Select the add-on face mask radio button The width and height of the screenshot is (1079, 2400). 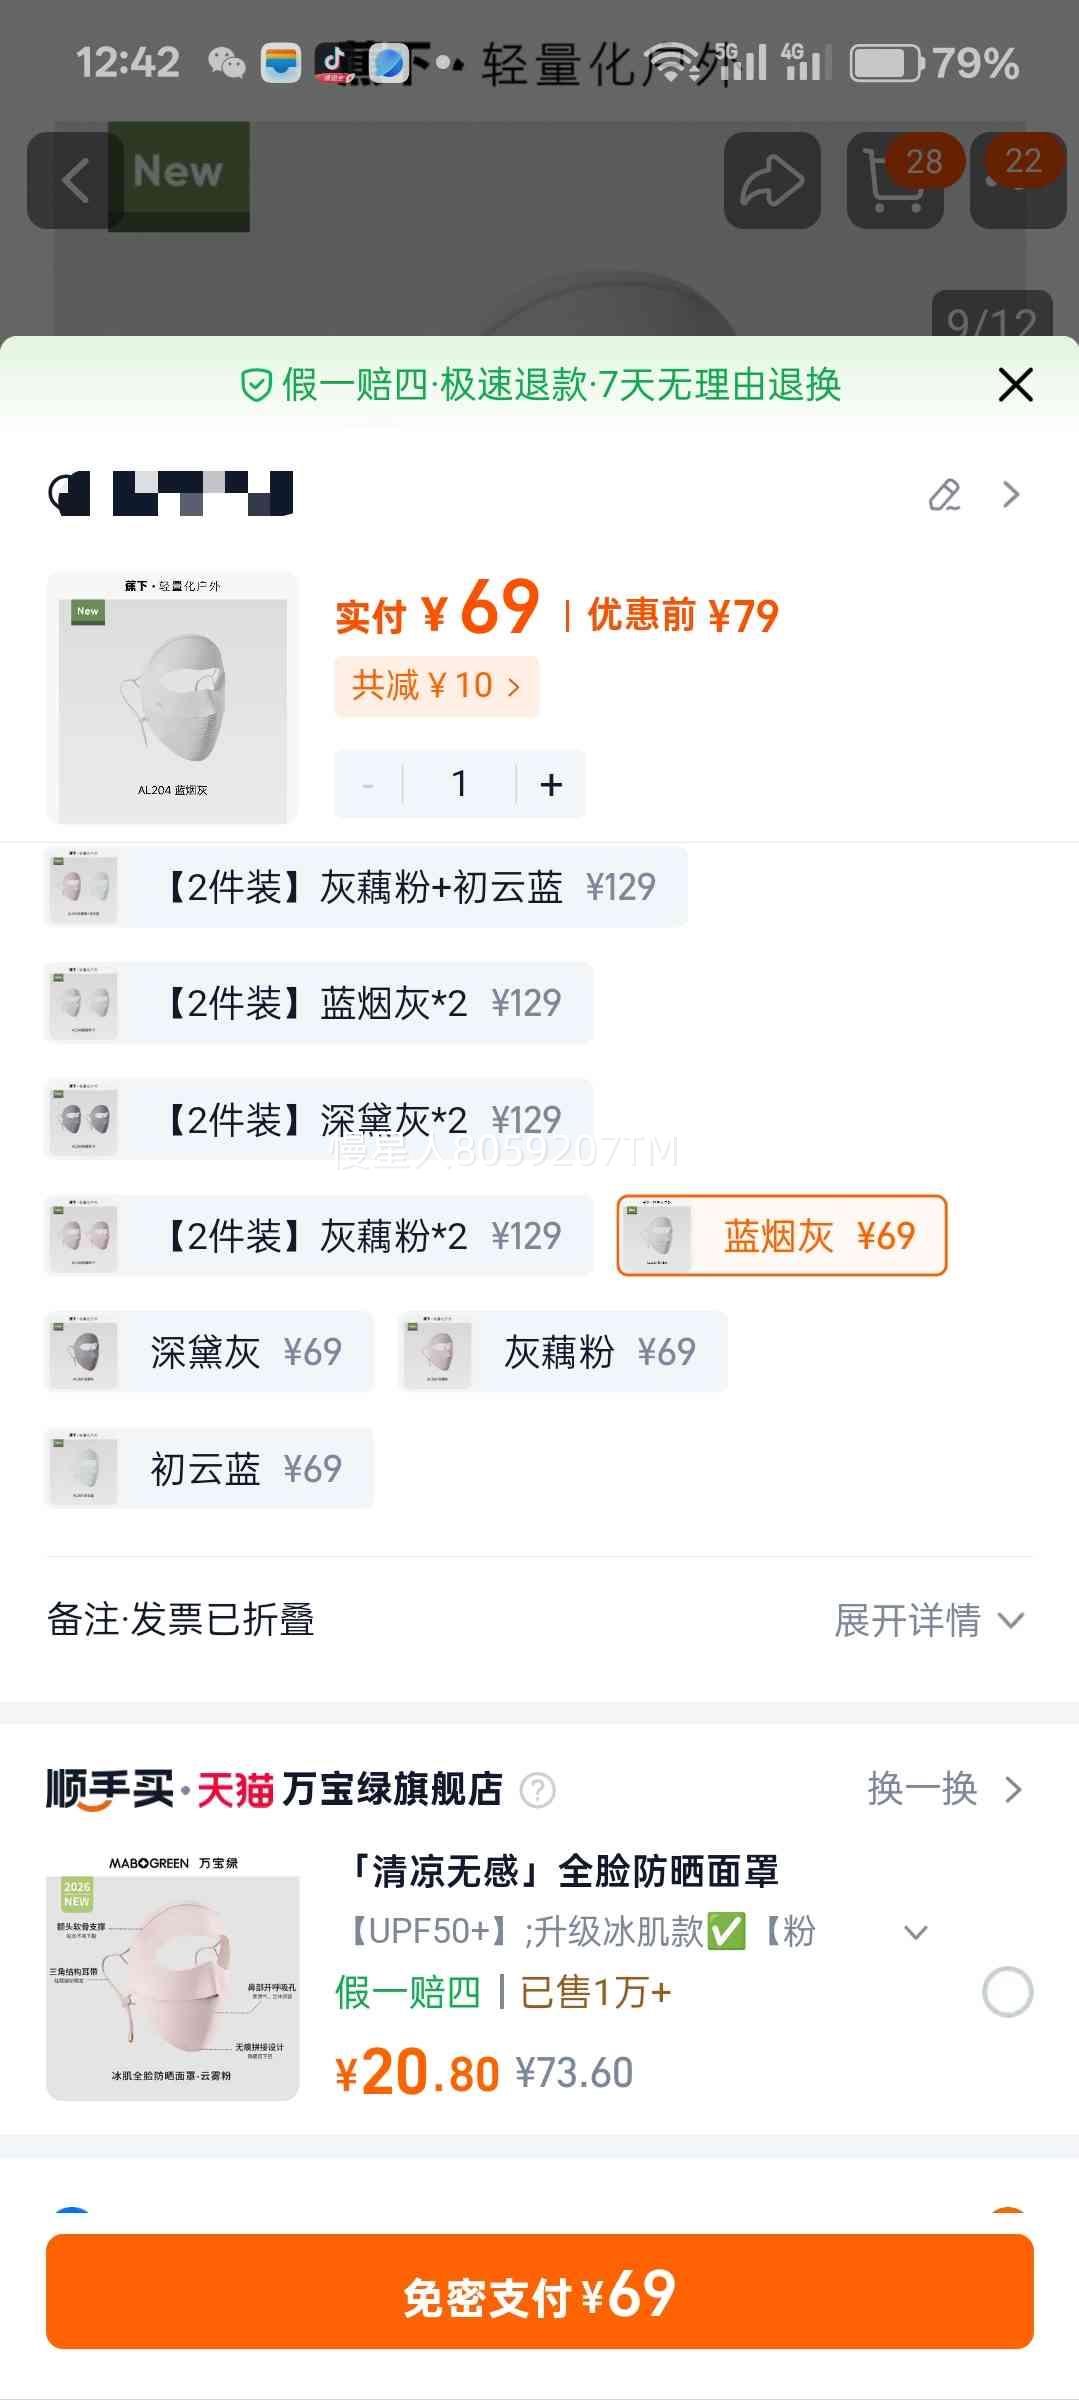coord(1007,1992)
